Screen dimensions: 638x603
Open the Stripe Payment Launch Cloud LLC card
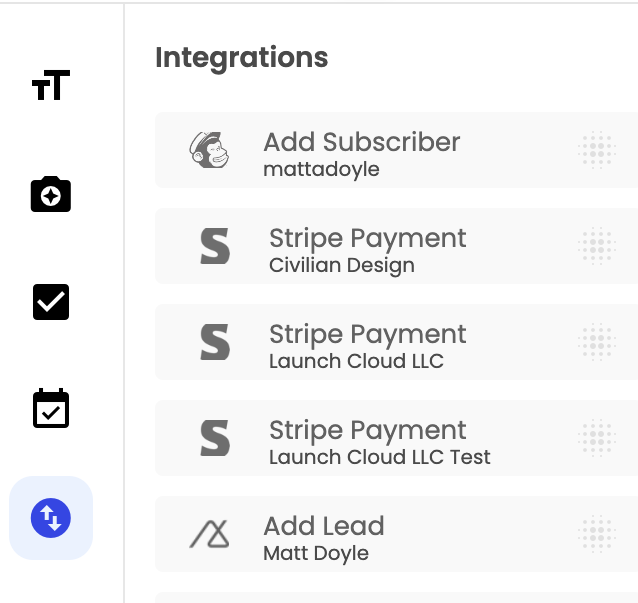coord(396,342)
